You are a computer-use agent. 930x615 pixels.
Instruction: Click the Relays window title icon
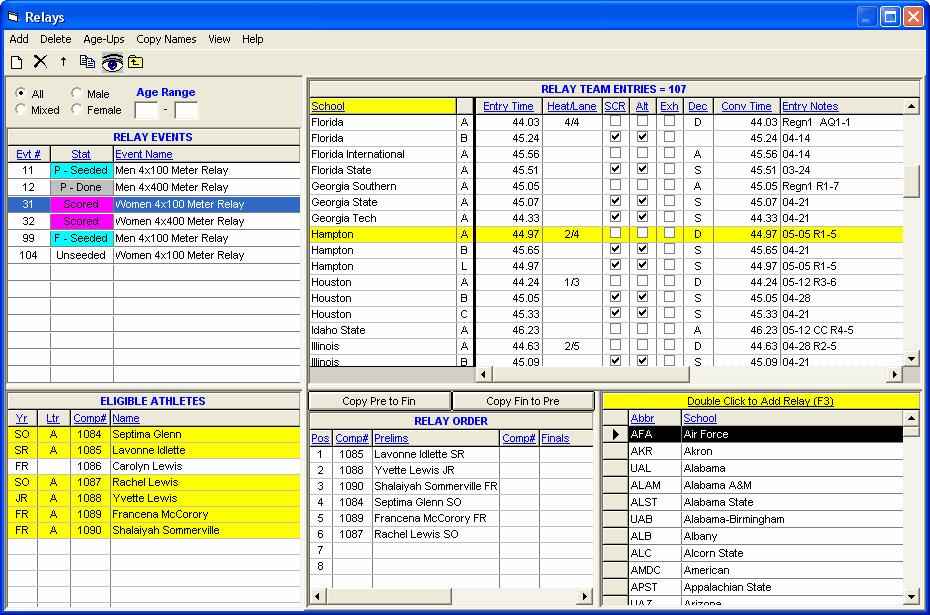pos(13,17)
